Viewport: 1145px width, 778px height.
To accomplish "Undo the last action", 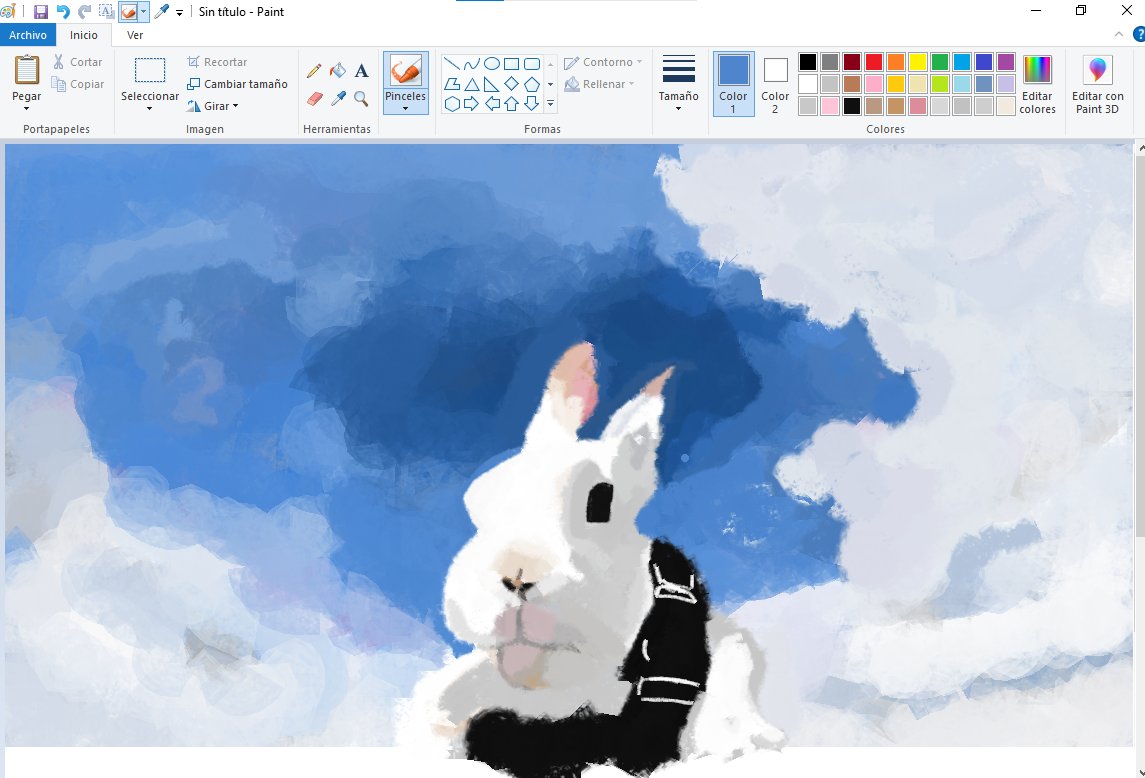I will click(63, 12).
